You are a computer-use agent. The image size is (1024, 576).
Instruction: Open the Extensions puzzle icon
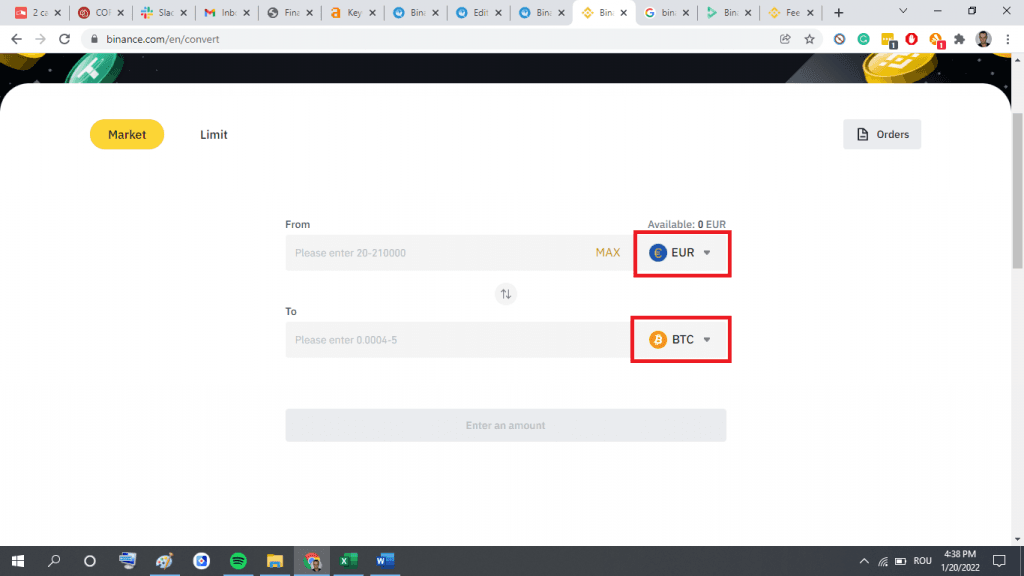tap(960, 39)
